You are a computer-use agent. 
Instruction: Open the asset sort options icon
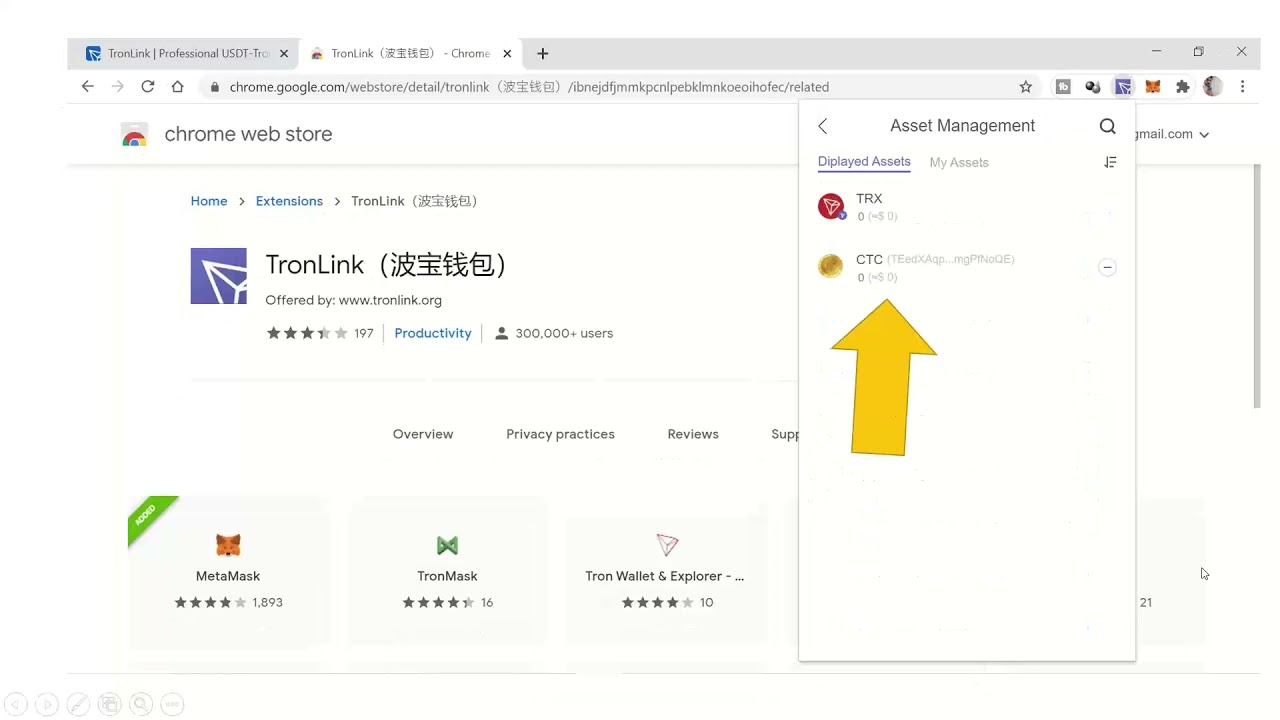[1110, 162]
